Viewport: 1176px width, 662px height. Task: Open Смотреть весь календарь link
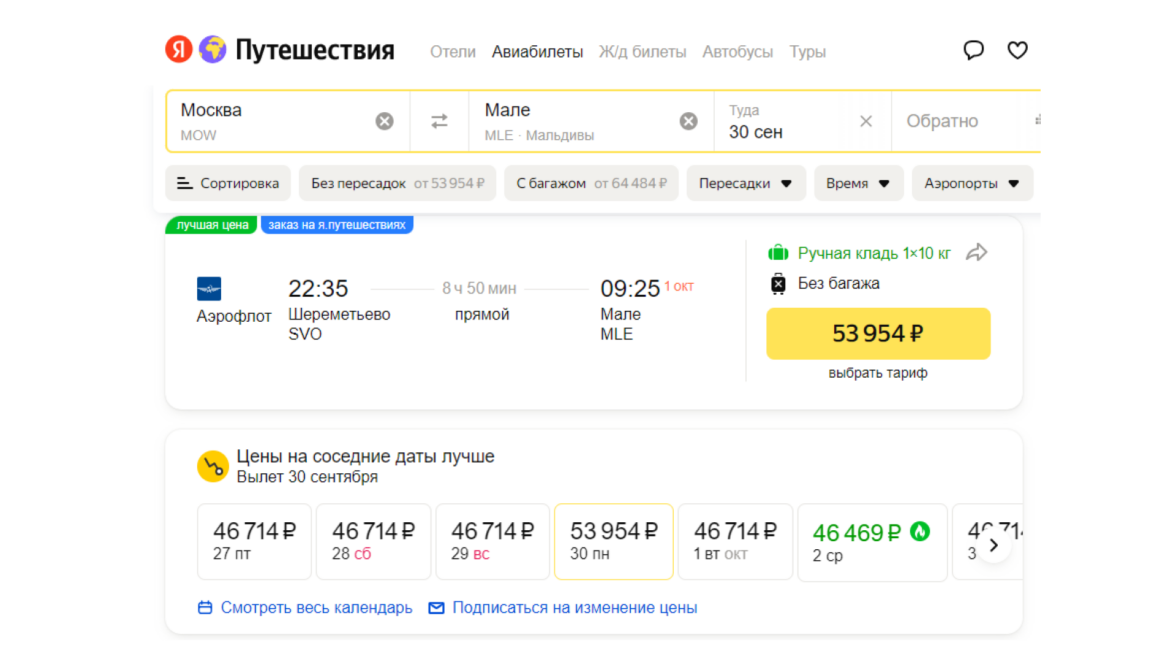point(305,608)
